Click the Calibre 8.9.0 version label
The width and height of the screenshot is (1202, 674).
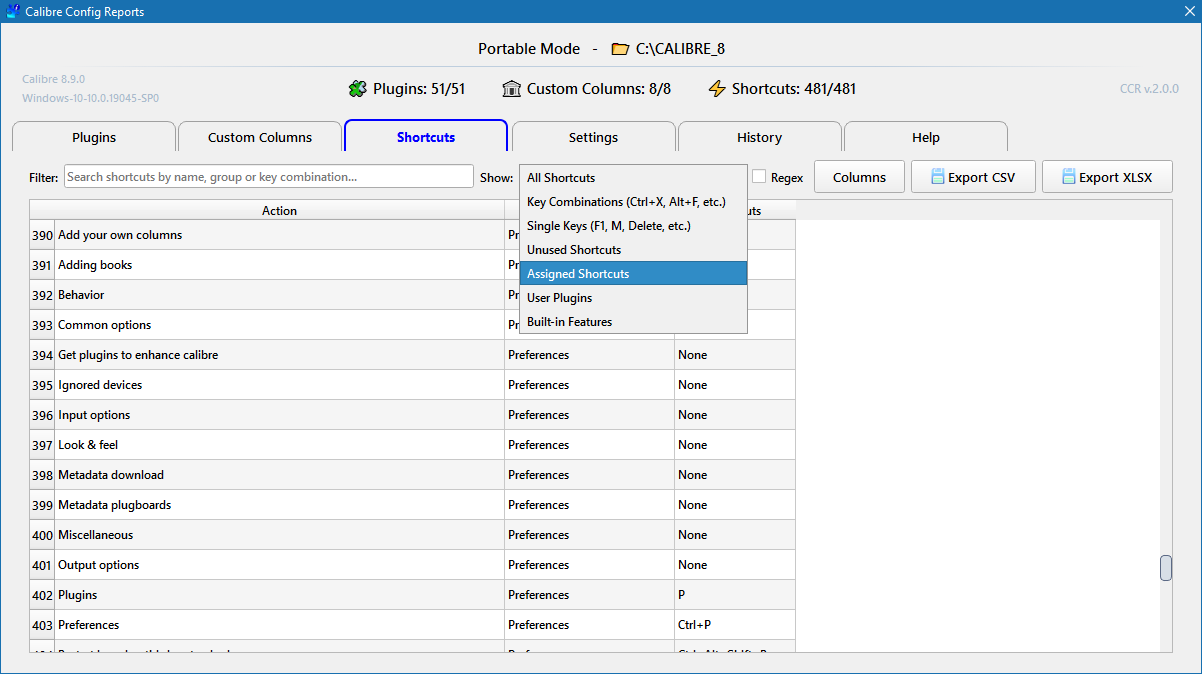(x=54, y=79)
